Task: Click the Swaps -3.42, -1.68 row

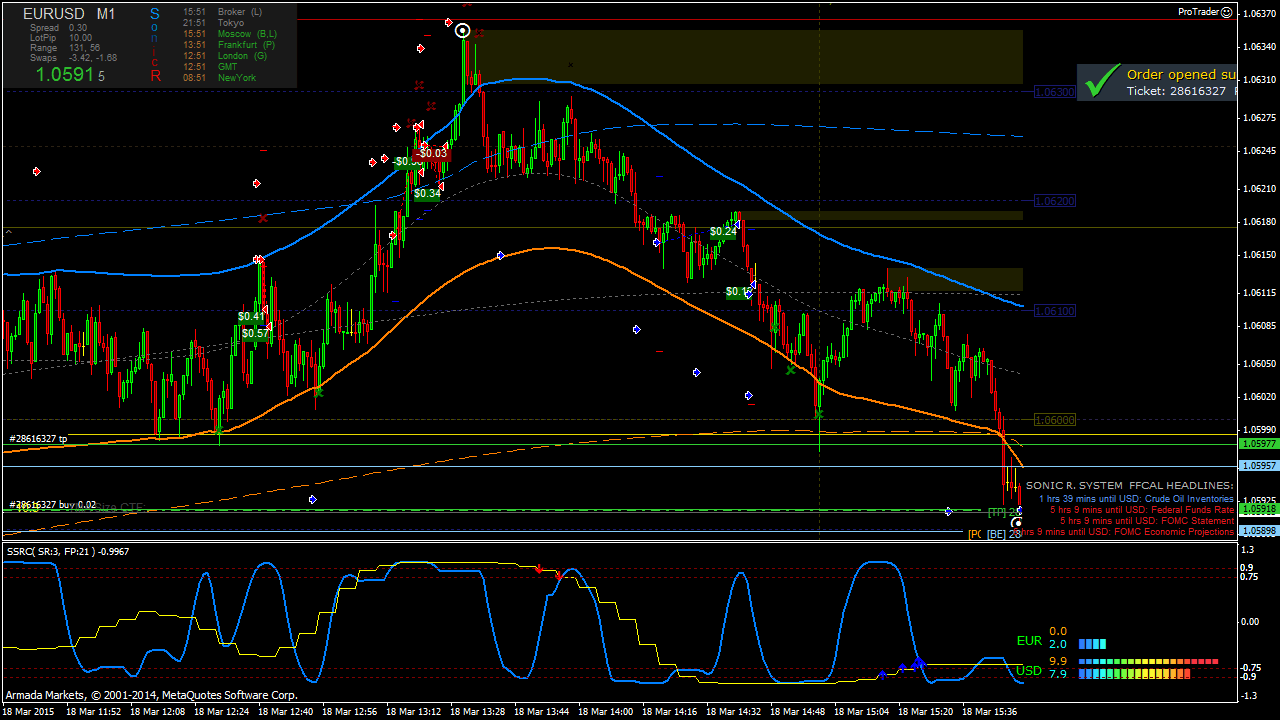Action: pyautogui.click(x=74, y=58)
